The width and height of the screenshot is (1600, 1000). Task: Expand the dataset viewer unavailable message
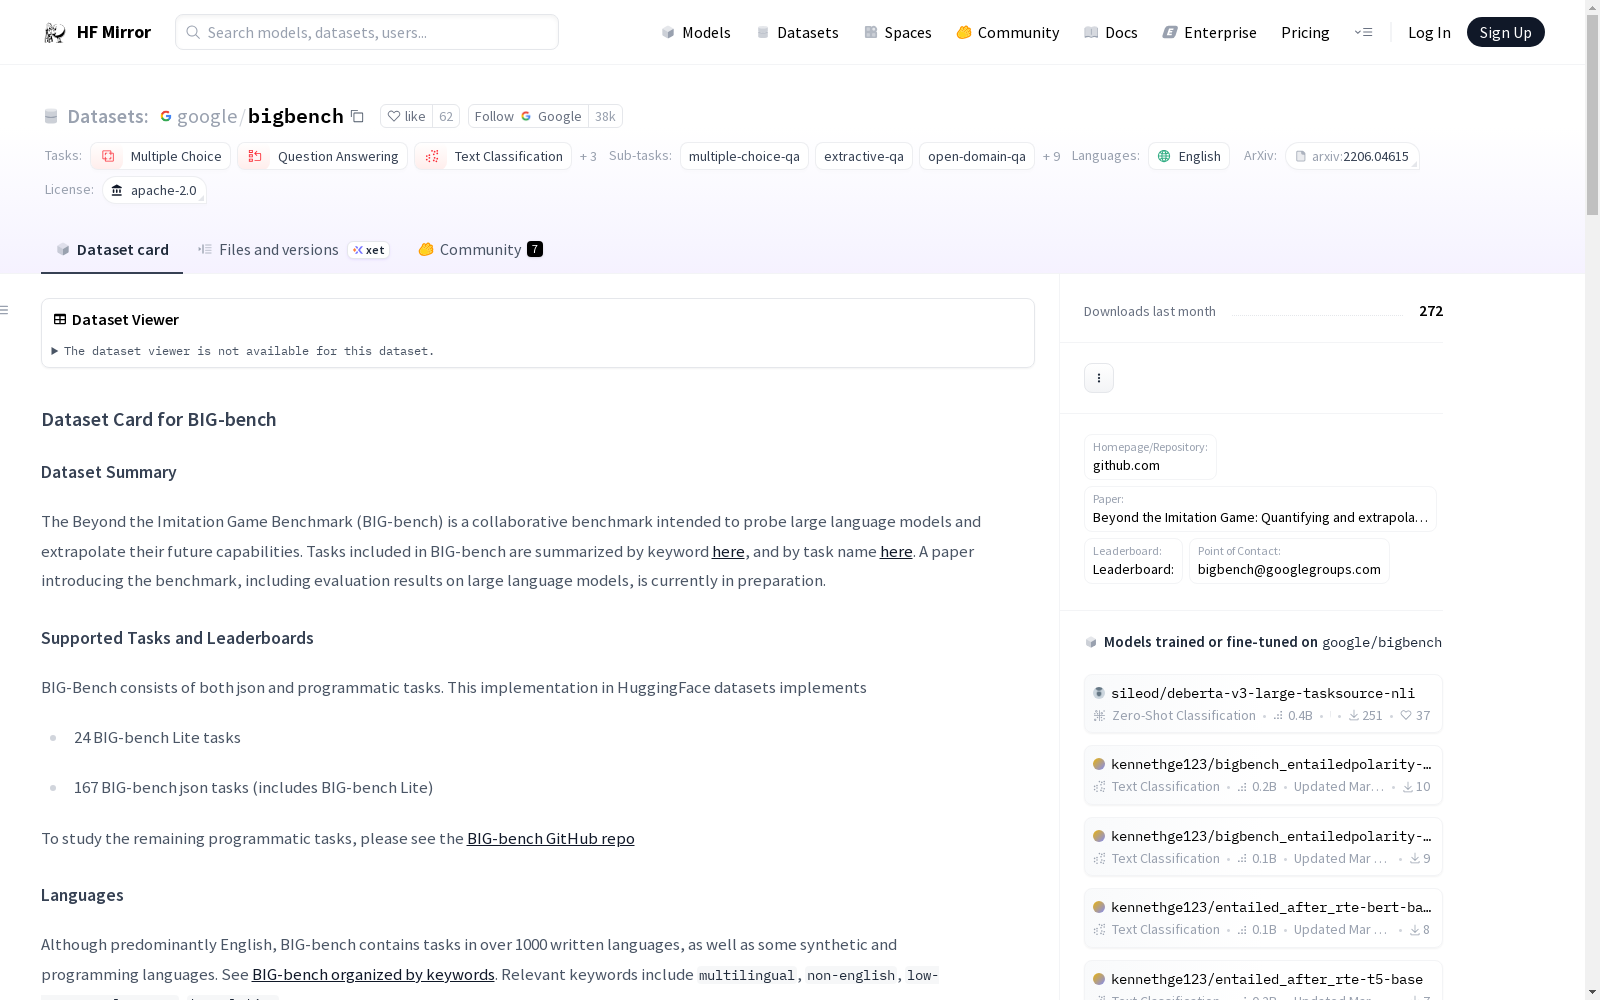(55, 351)
